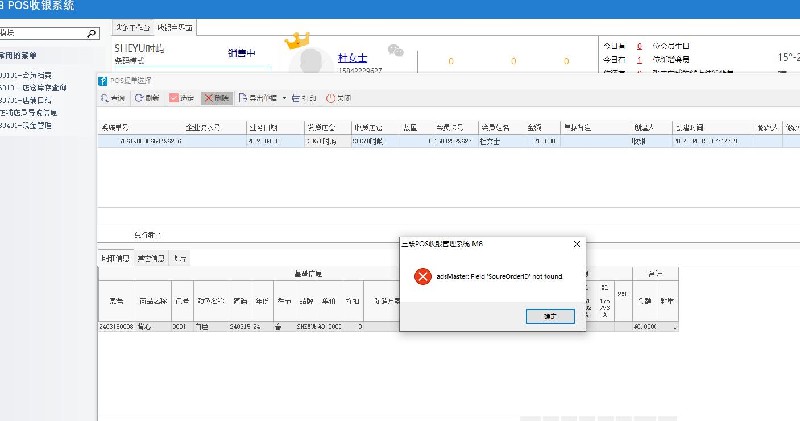This screenshot has height=421, width=800.
Task: Click the print icon in toolbar
Action: point(297,98)
